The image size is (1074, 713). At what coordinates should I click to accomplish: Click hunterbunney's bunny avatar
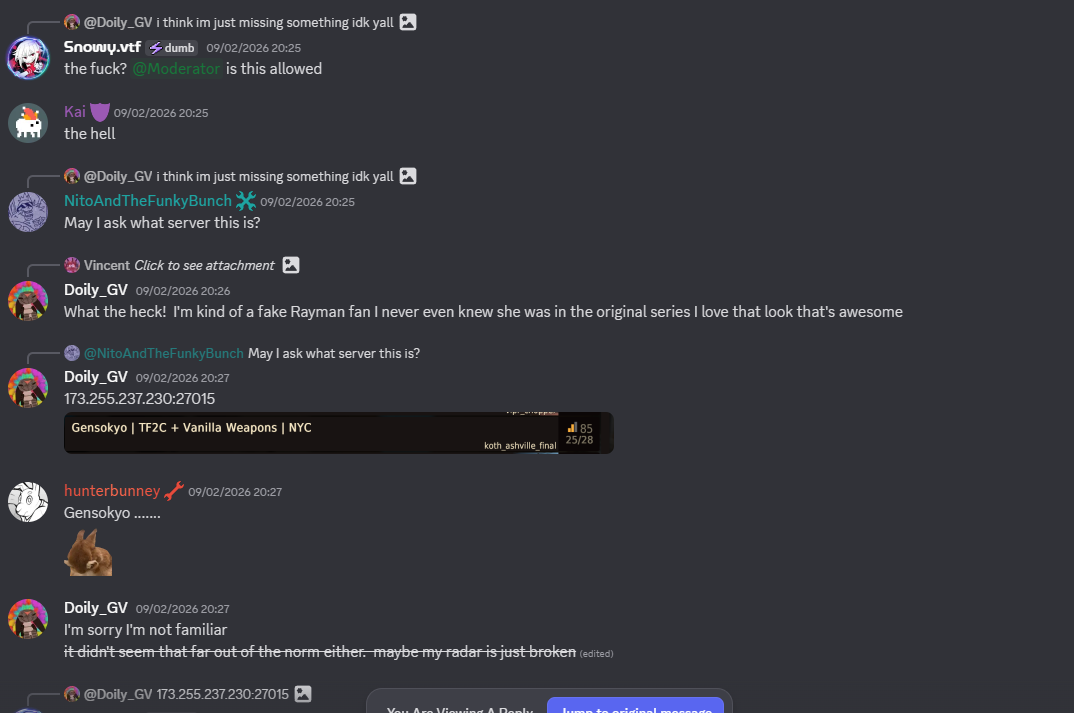tap(28, 501)
